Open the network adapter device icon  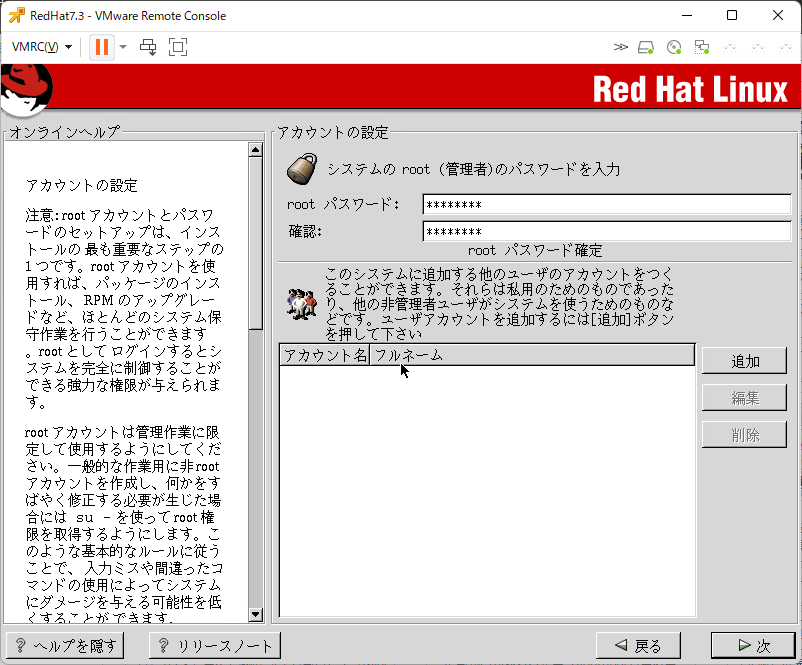[x=702, y=48]
